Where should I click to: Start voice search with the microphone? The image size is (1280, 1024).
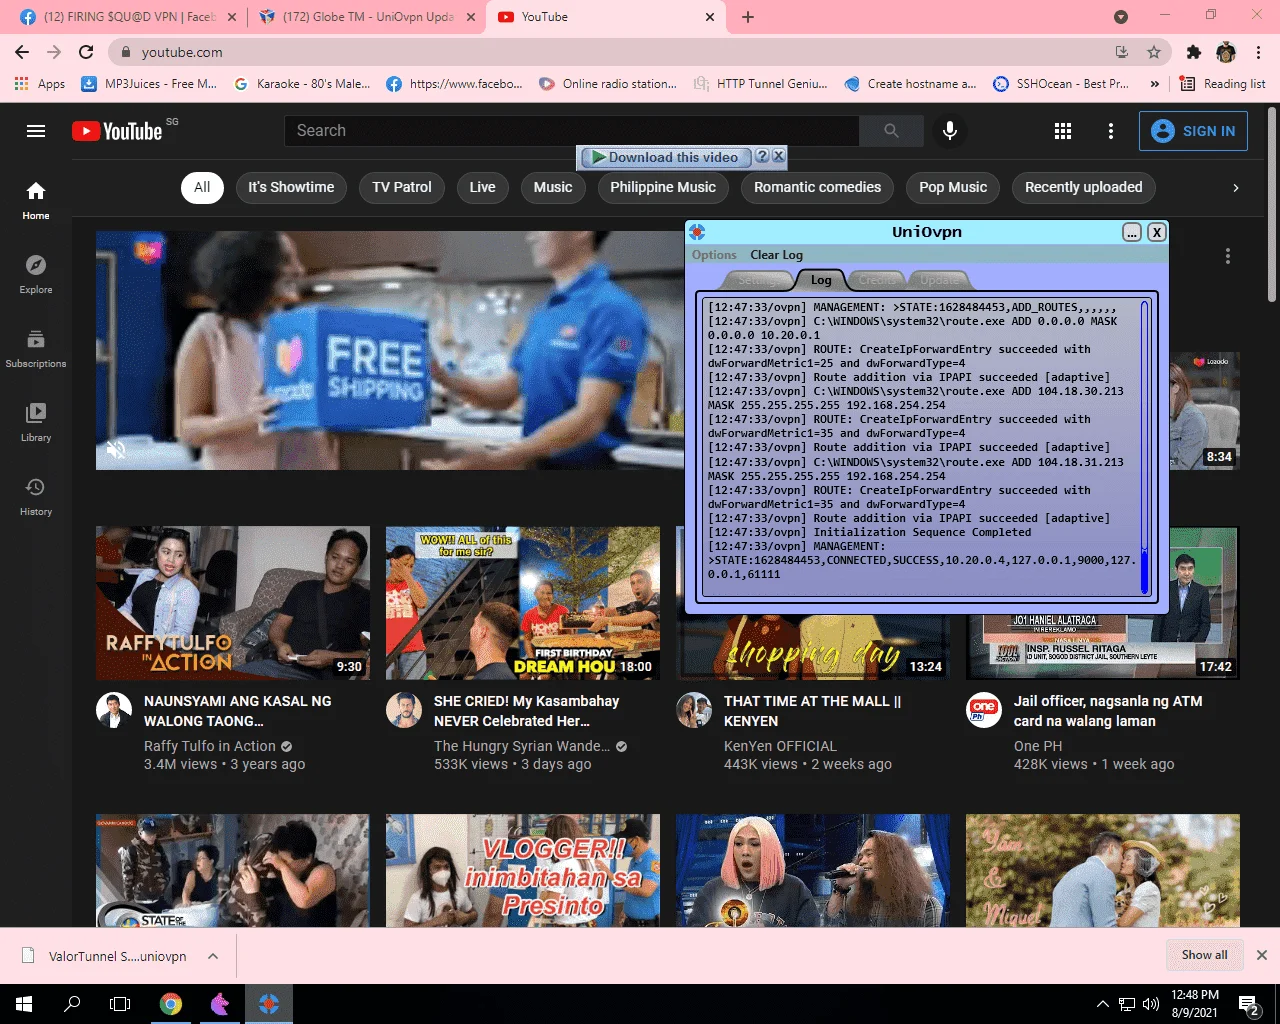tap(950, 131)
